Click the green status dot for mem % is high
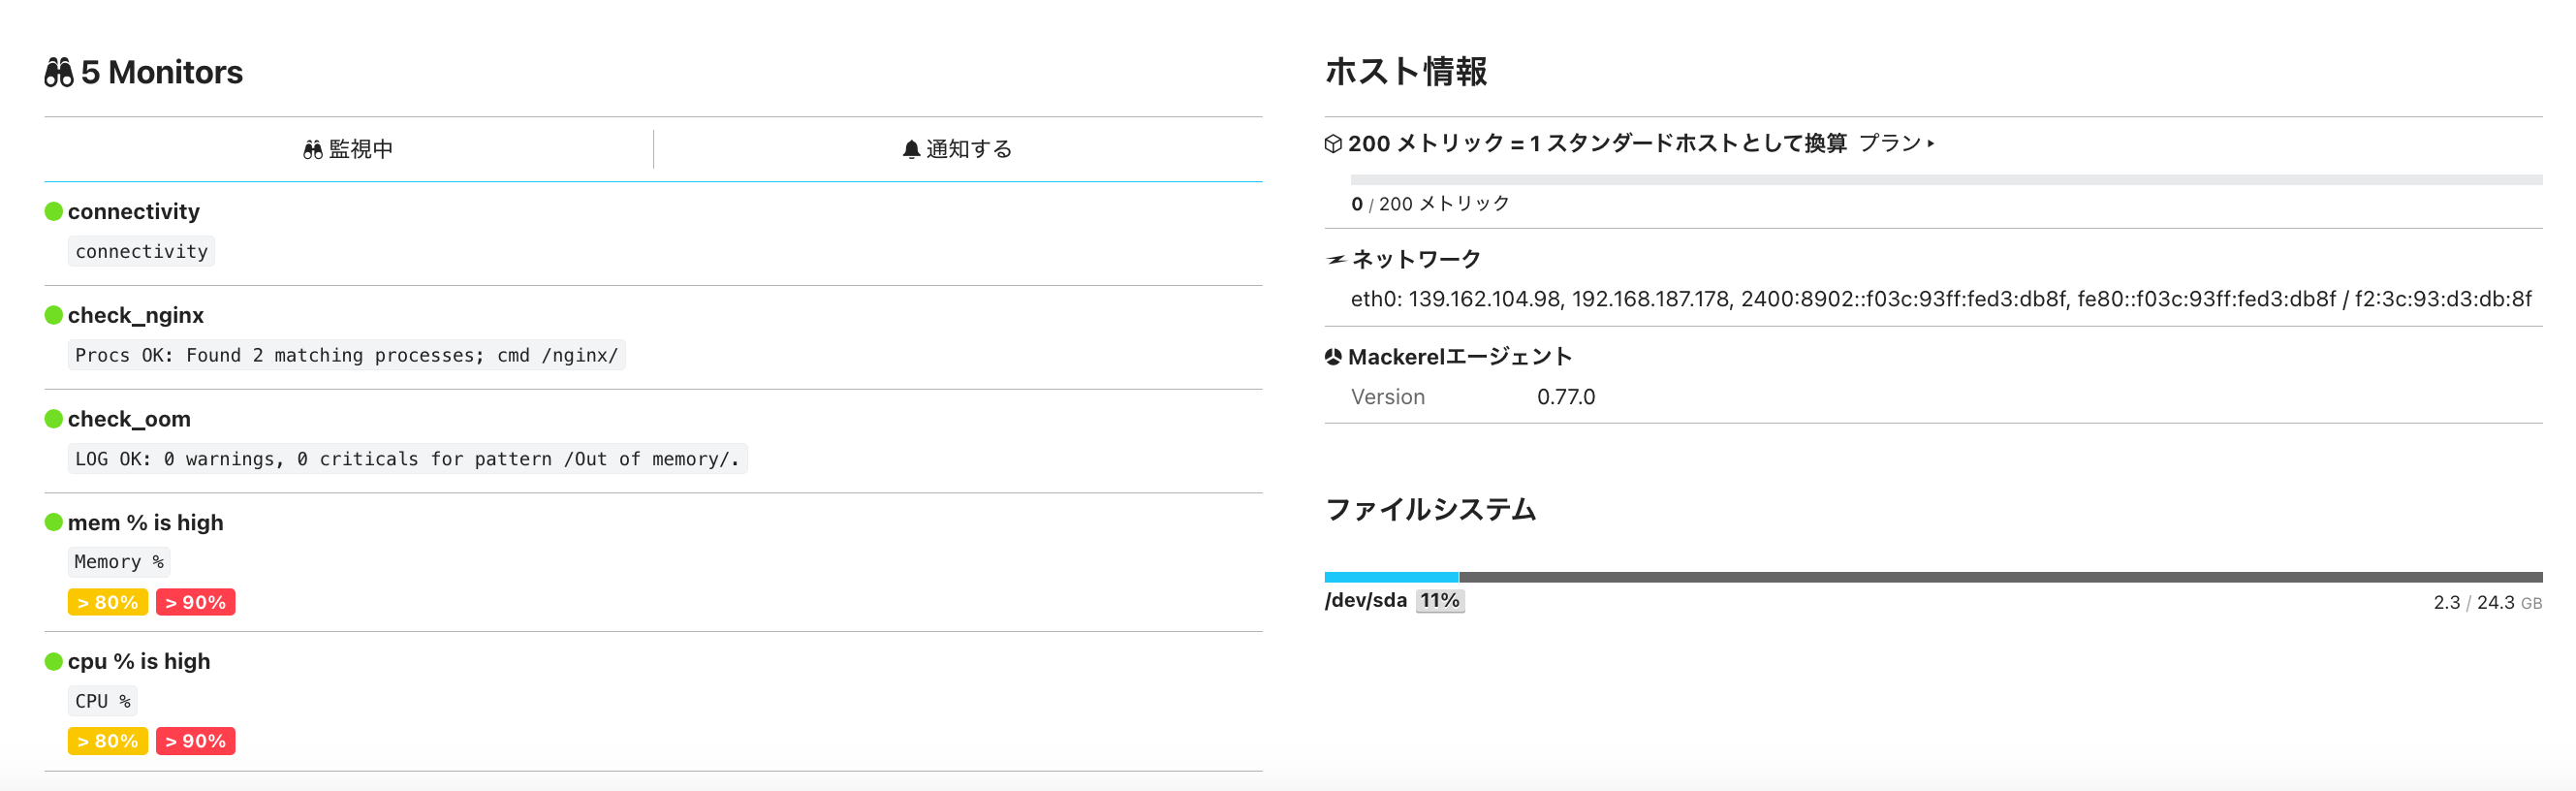2576x791 pixels. point(54,522)
